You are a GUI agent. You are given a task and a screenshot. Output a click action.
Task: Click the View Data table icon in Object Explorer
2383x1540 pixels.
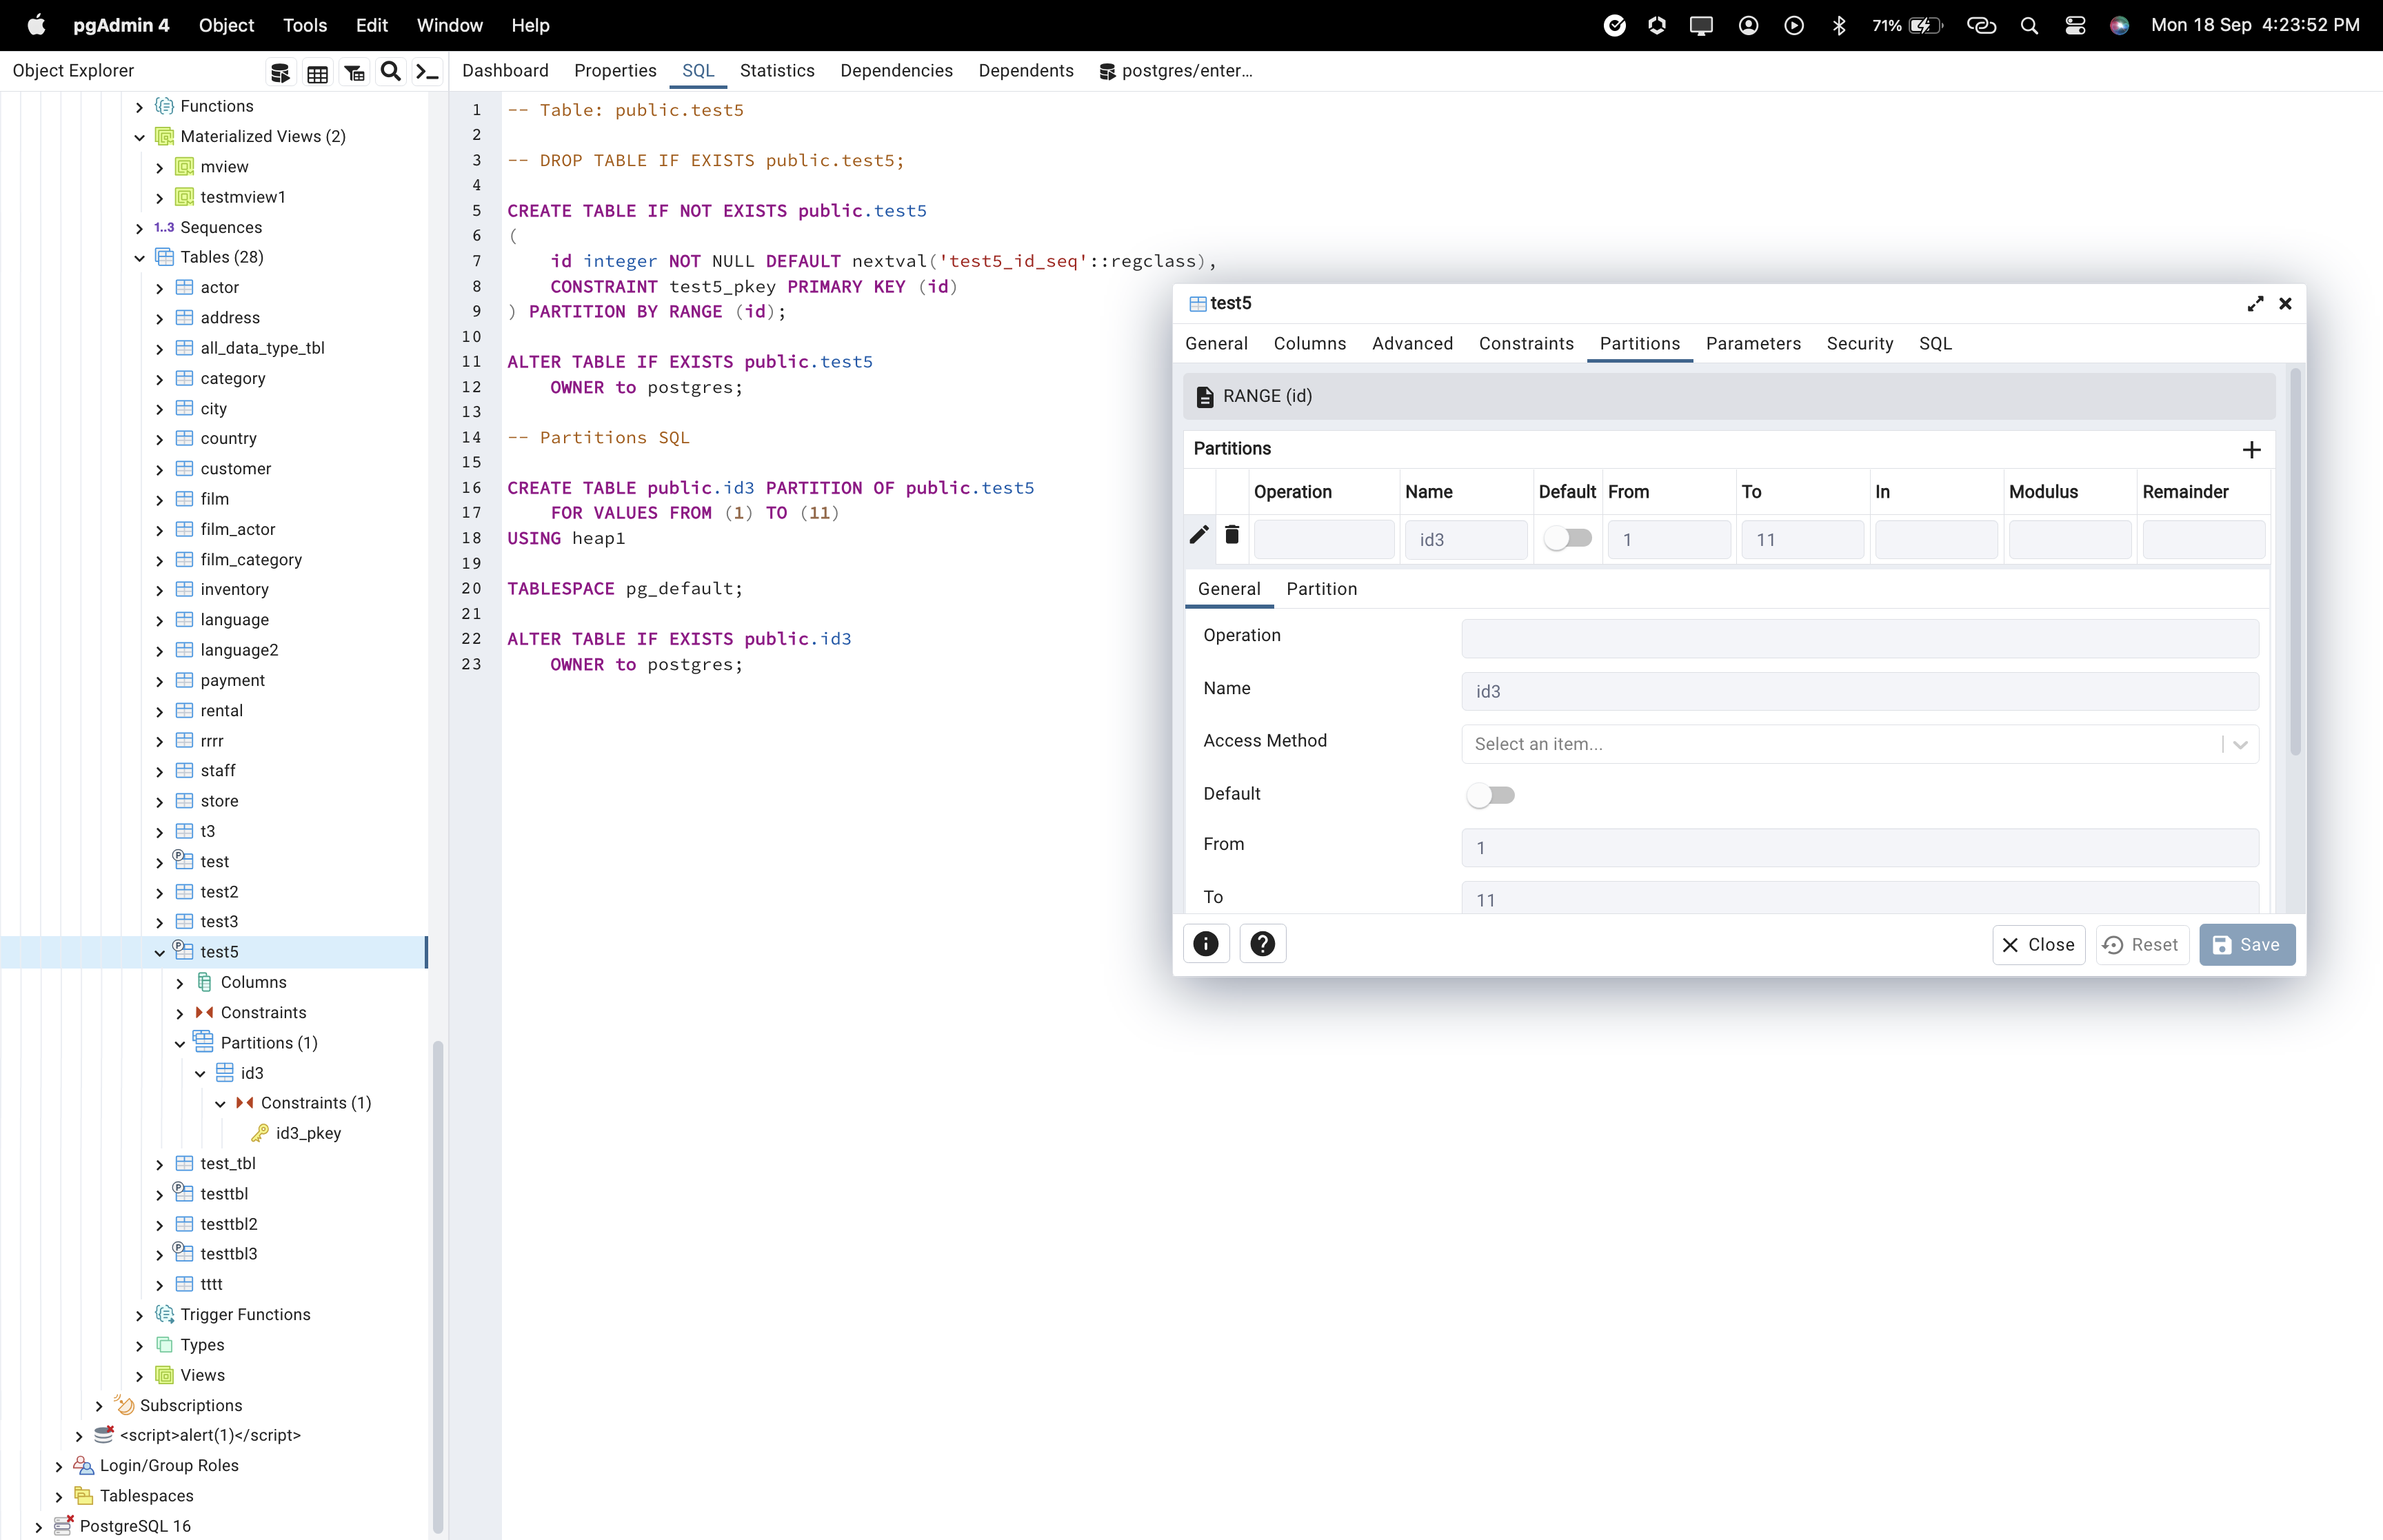click(x=317, y=72)
